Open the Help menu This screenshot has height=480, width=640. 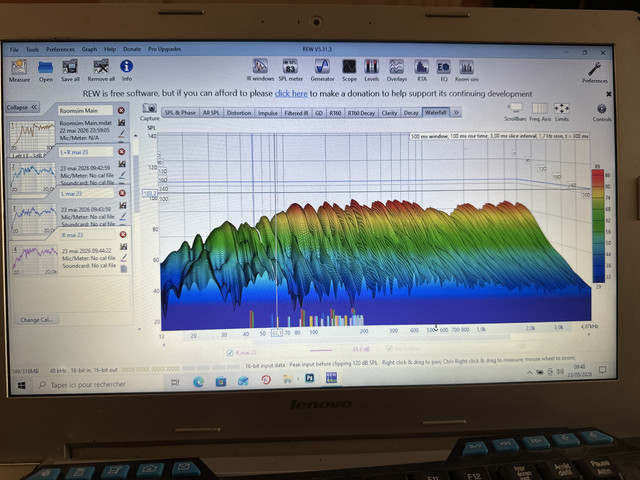pyautogui.click(x=109, y=49)
